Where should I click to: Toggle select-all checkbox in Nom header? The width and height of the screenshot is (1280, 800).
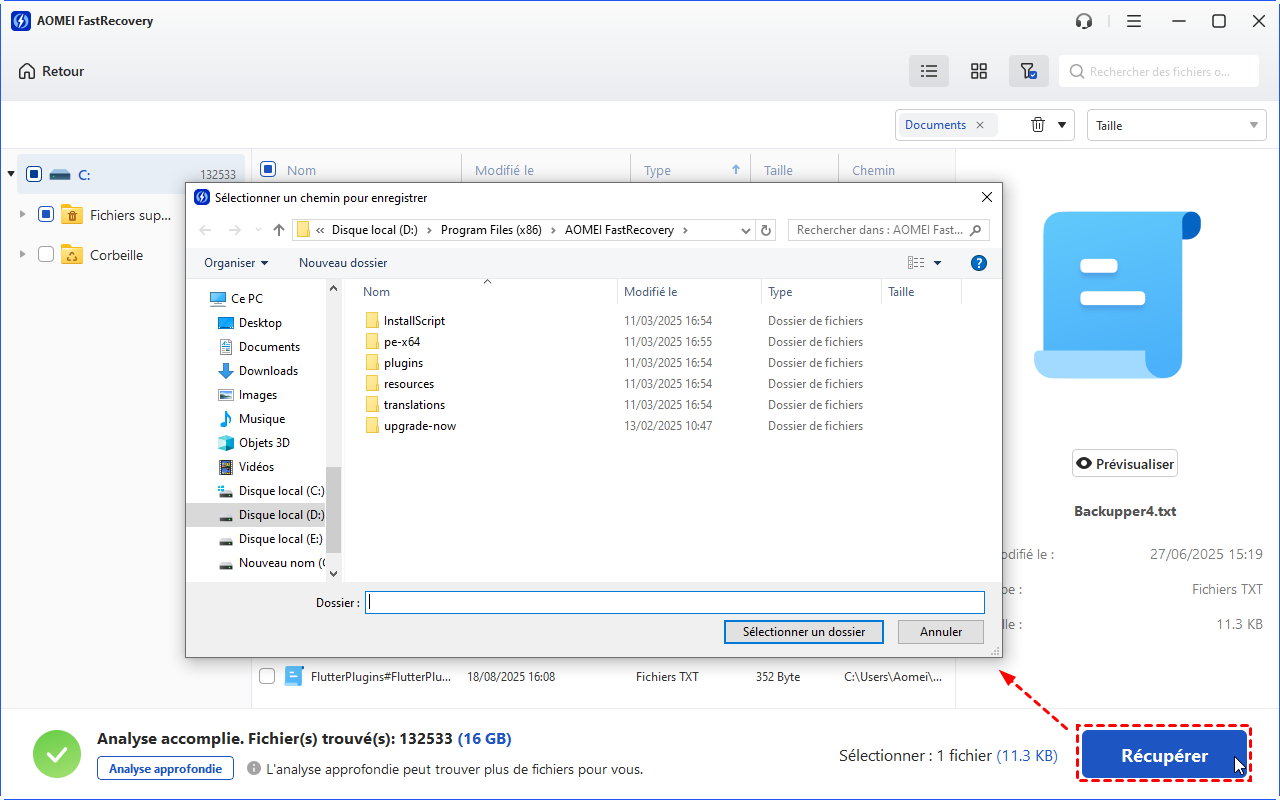coord(267,170)
